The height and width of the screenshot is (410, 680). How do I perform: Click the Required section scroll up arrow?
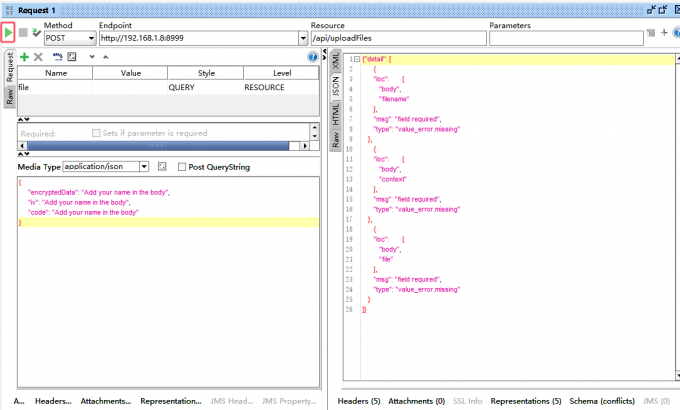(x=314, y=128)
